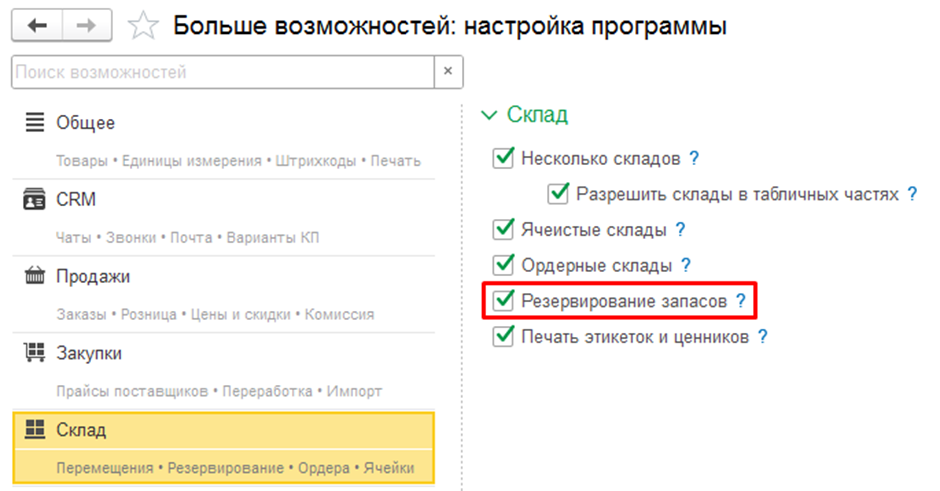Uncheck Разрешить склады в табличных частях
The height and width of the screenshot is (491, 940).
pyautogui.click(x=558, y=194)
